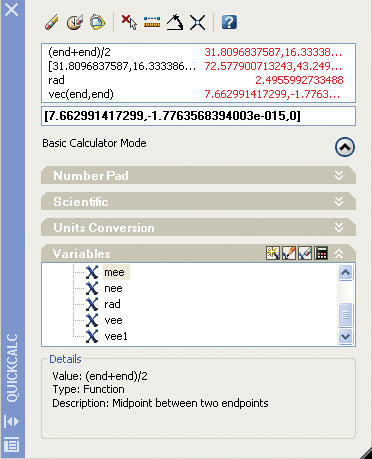Click the Clear eraser icon
The height and width of the screenshot is (459, 372).
pyautogui.click(x=52, y=23)
